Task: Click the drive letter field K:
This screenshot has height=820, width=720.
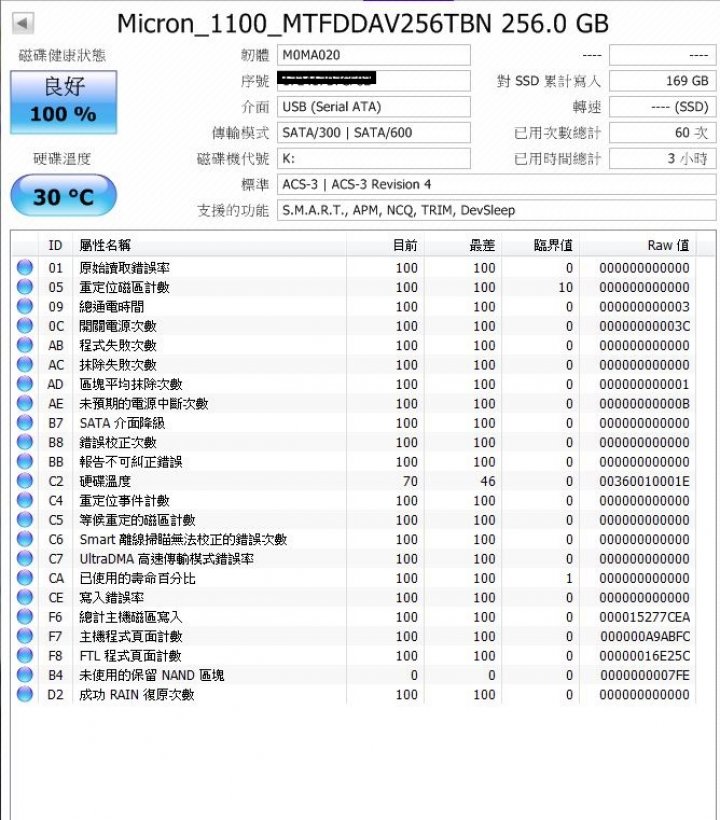Action: (373, 158)
